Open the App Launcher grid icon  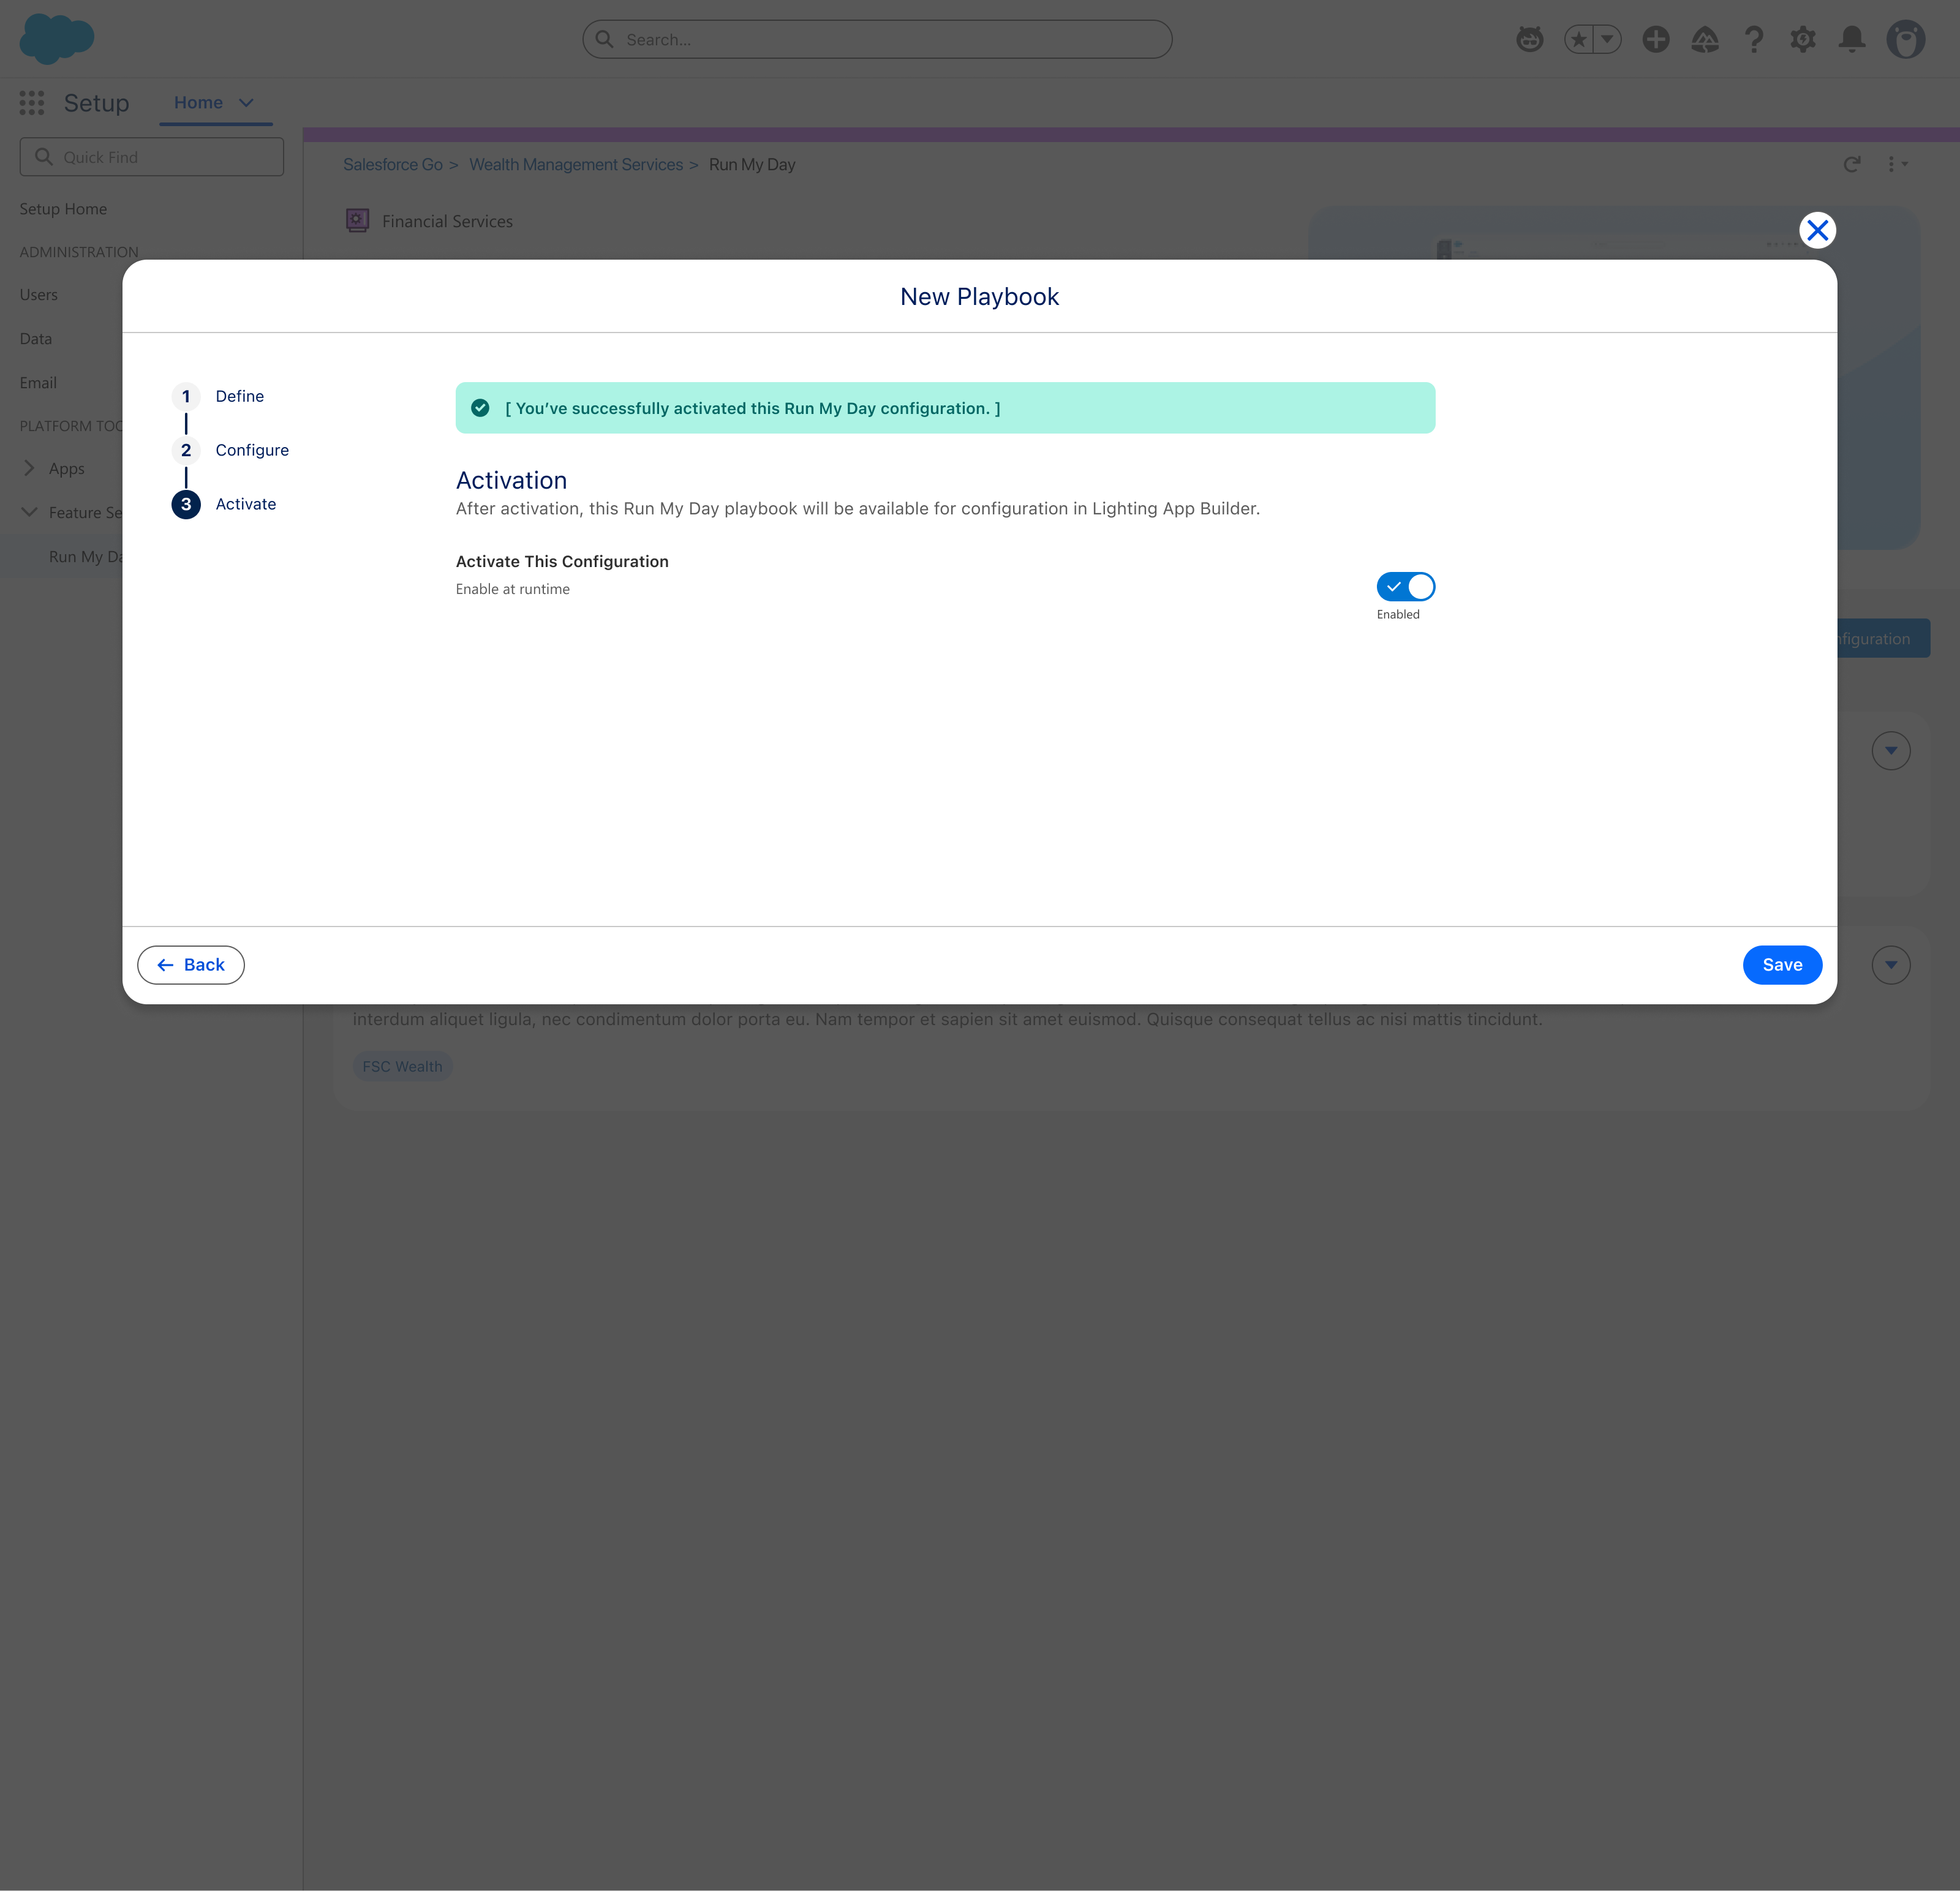(x=32, y=102)
